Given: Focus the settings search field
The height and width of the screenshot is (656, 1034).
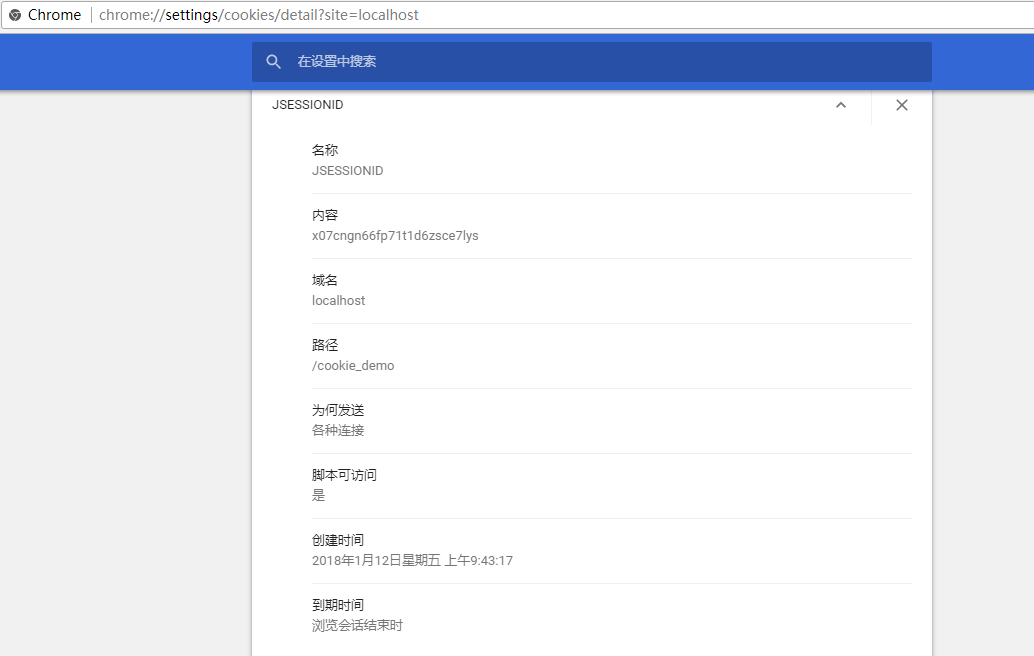Looking at the screenshot, I should click(592, 62).
